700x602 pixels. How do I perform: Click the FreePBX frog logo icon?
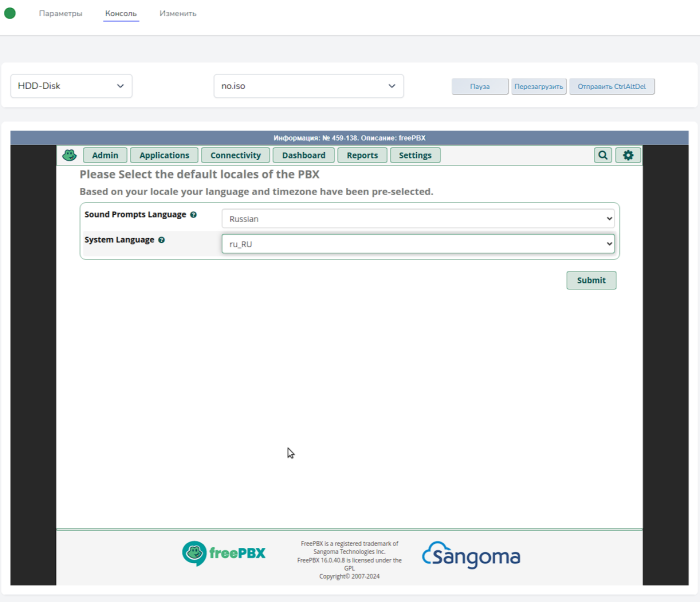click(69, 155)
